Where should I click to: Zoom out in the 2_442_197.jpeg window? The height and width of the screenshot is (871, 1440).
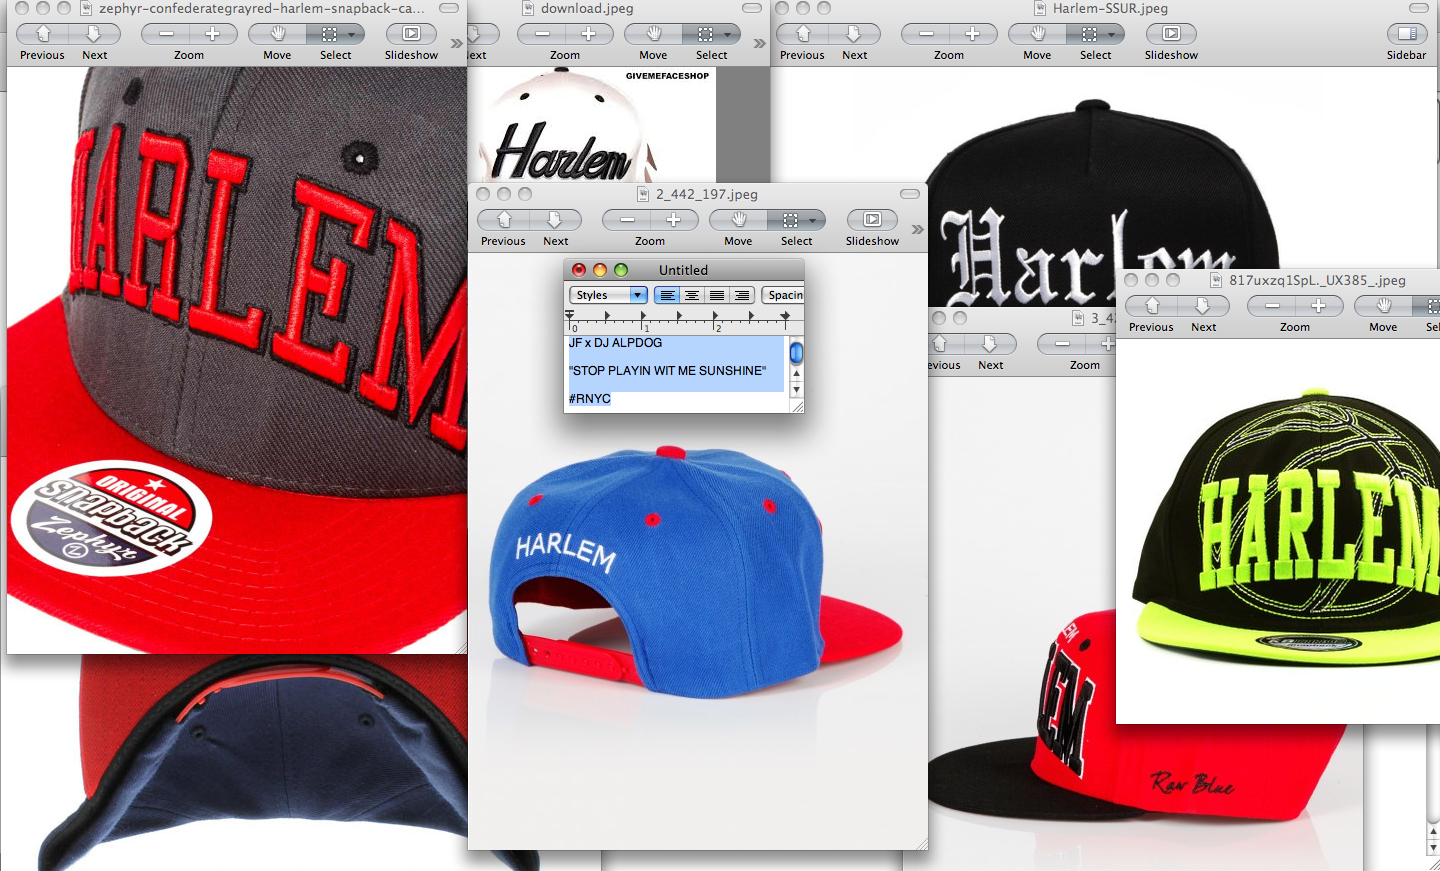pos(627,220)
